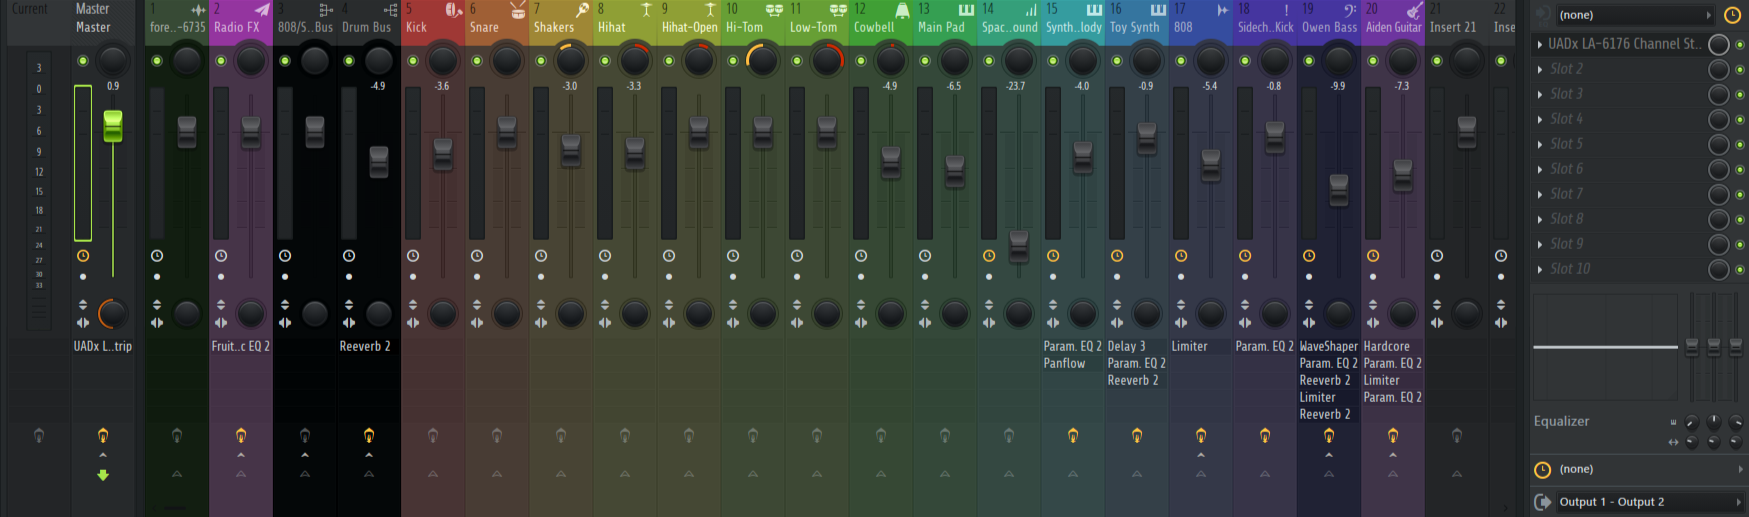The width and height of the screenshot is (1749, 517).
Task: Select the Owen Bass mixer track label
Action: click(x=1329, y=27)
